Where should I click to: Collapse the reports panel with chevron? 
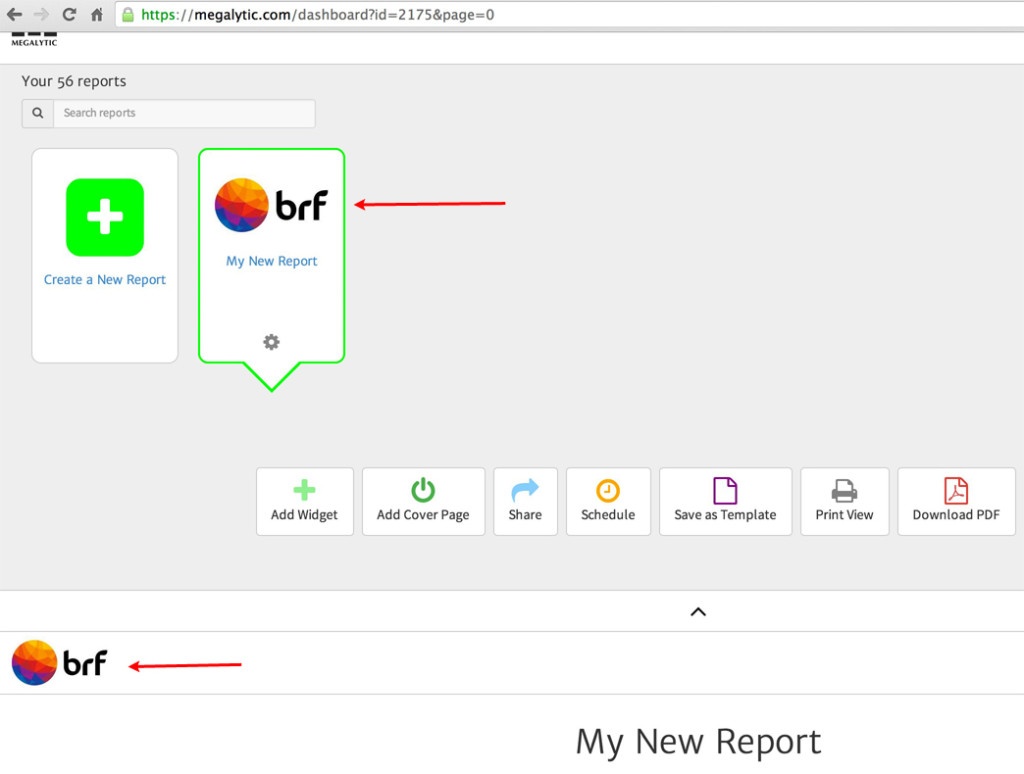pyautogui.click(x=698, y=611)
